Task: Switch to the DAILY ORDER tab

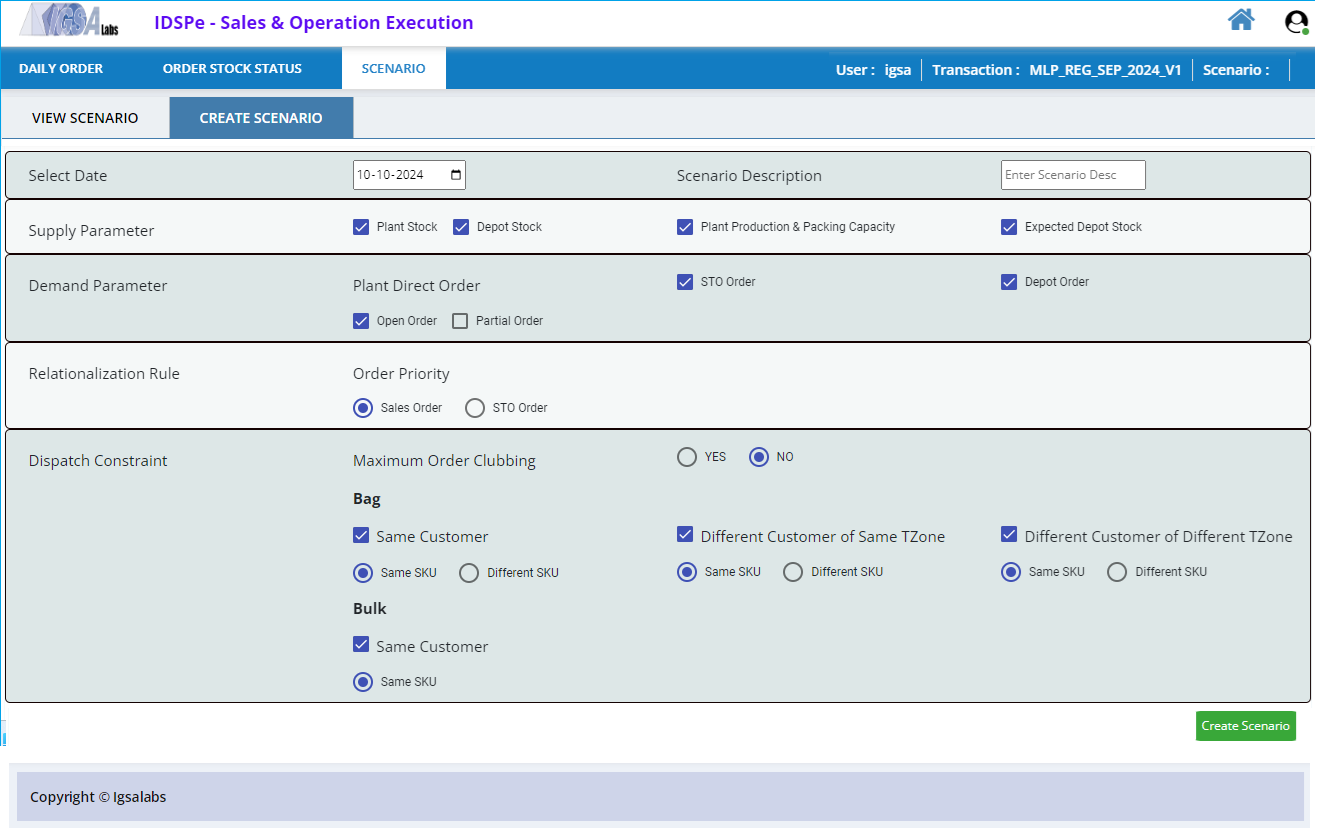Action: [61, 69]
